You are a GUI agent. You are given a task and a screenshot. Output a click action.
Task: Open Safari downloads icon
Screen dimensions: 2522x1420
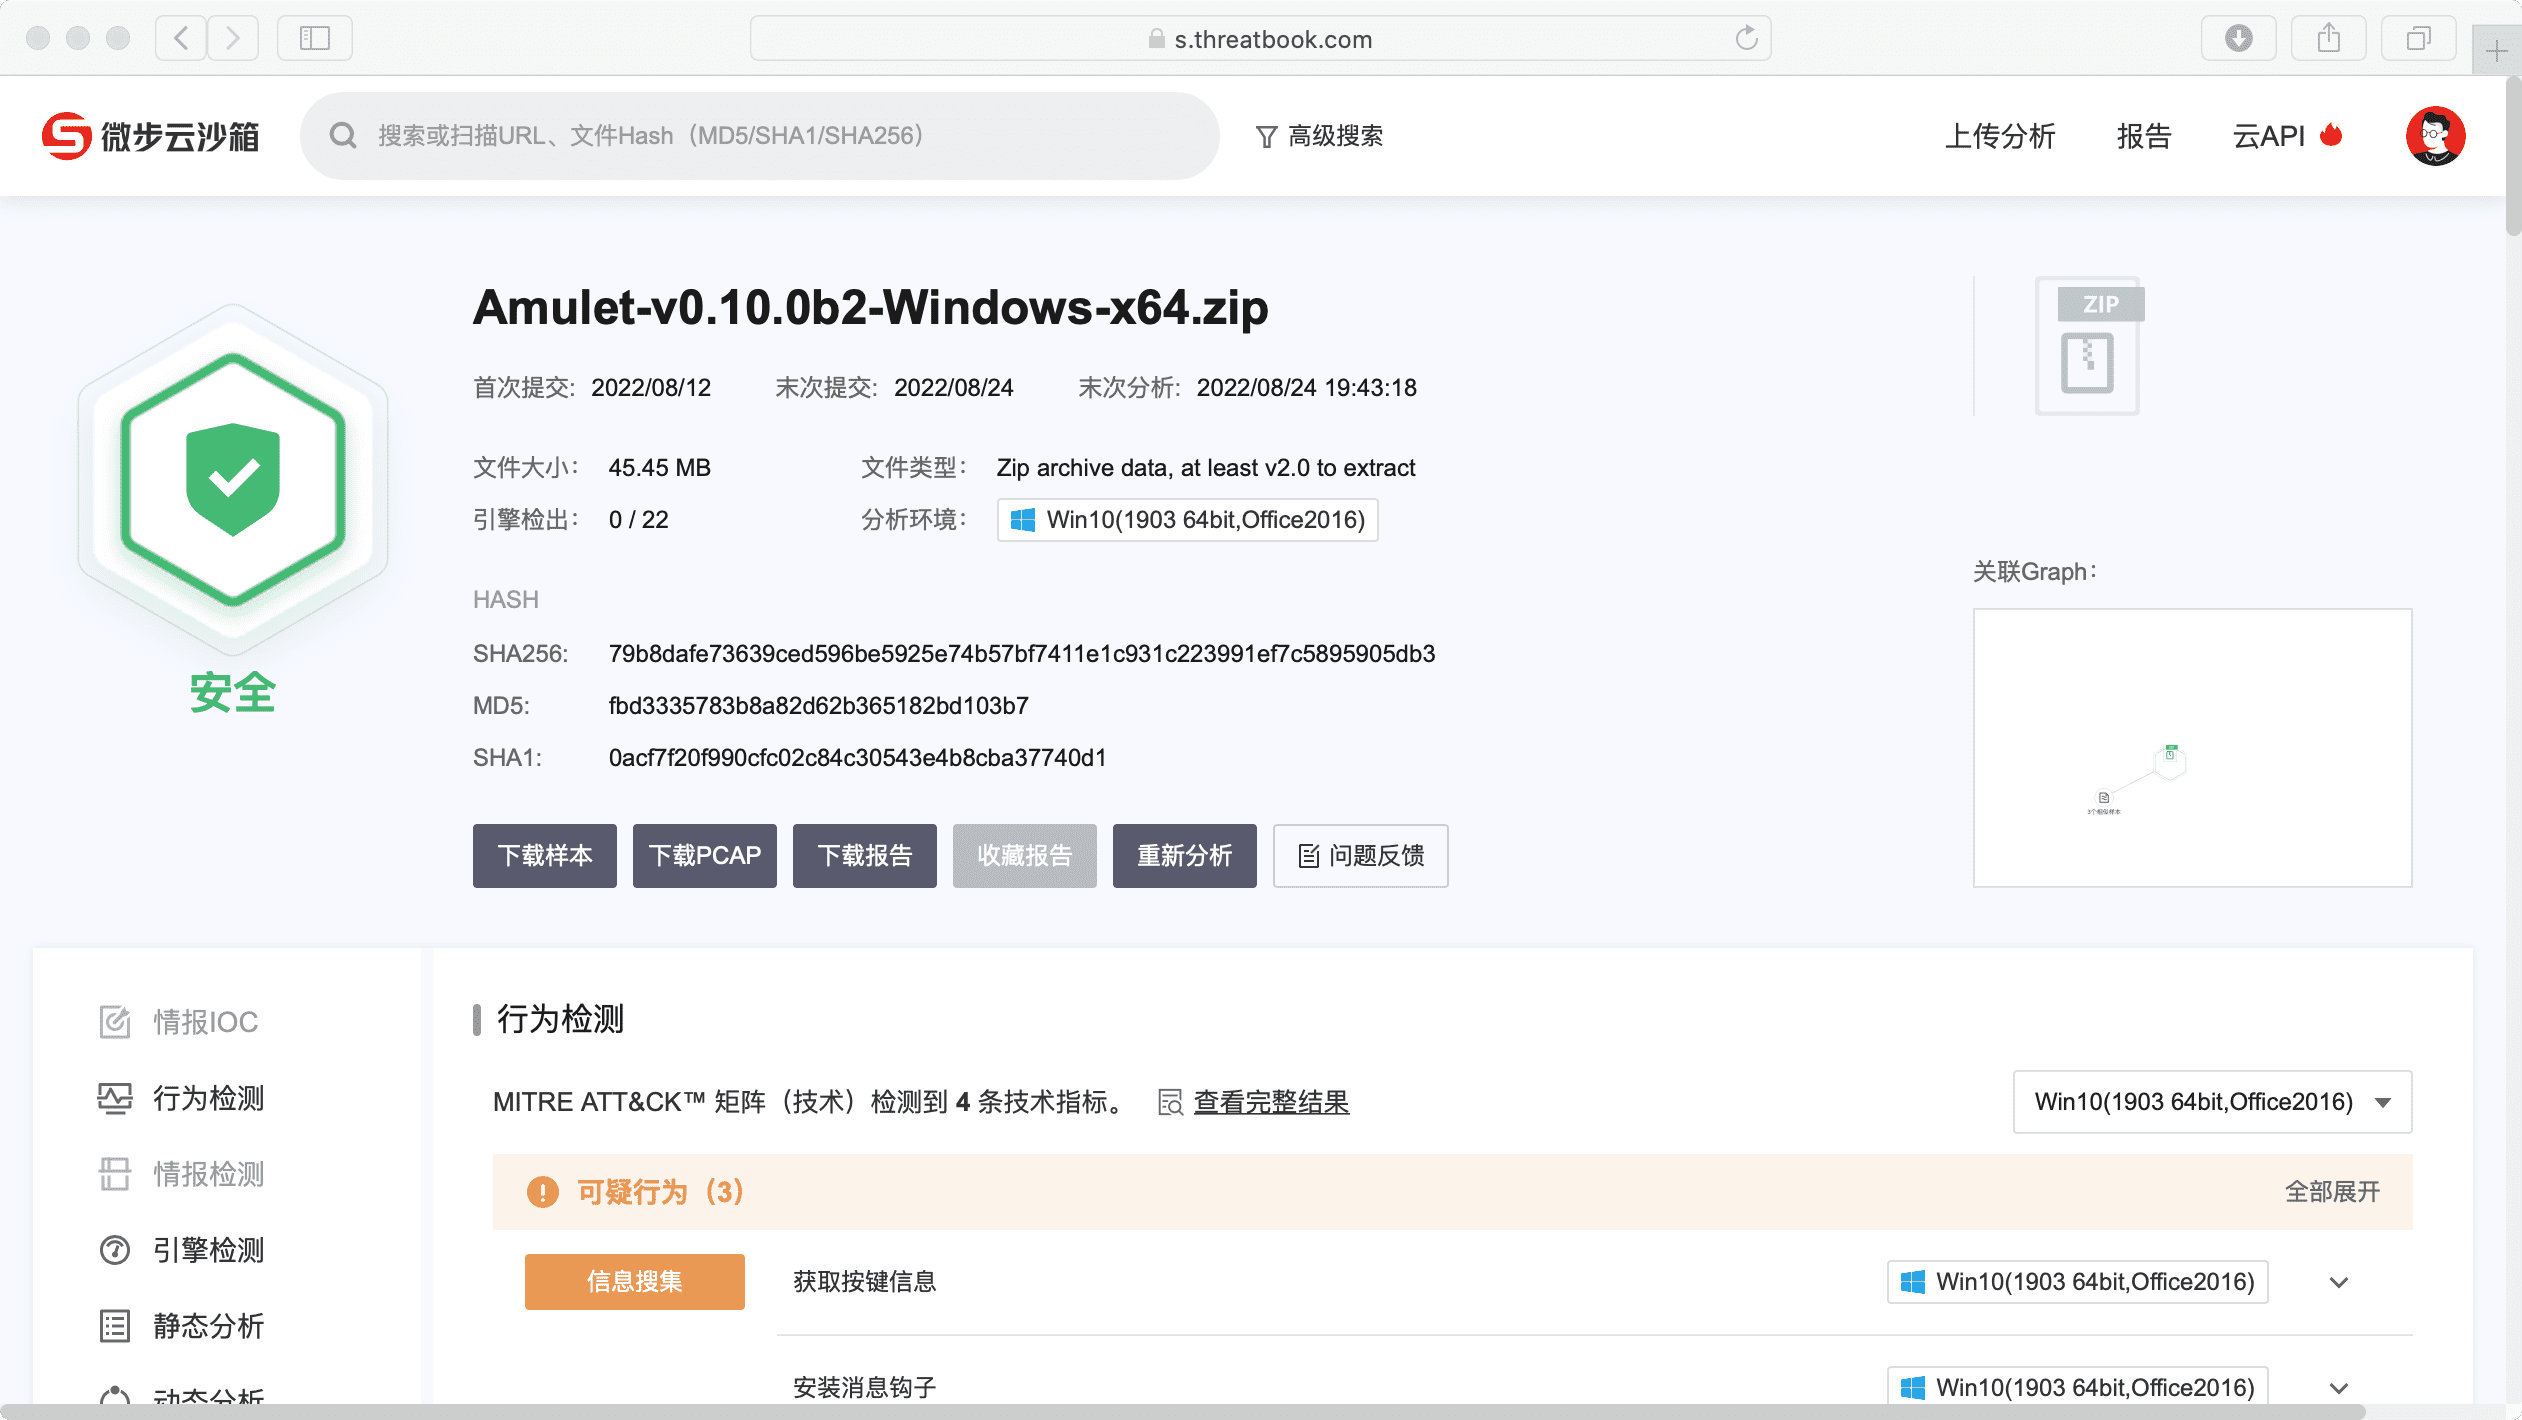point(2238,38)
